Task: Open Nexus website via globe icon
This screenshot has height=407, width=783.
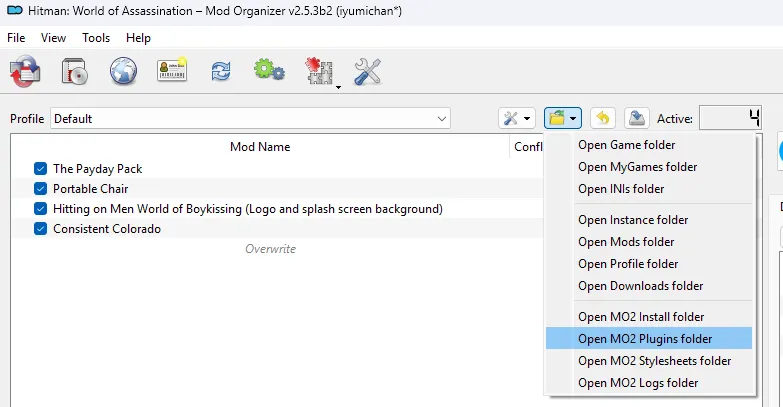Action: point(123,71)
